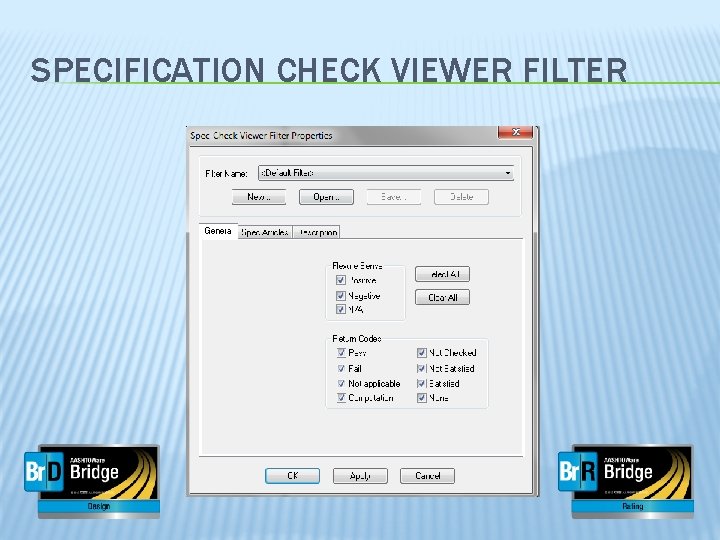Toggle the Satisfied return code checkbox
This screenshot has width=720, height=540.
pyautogui.click(x=422, y=383)
